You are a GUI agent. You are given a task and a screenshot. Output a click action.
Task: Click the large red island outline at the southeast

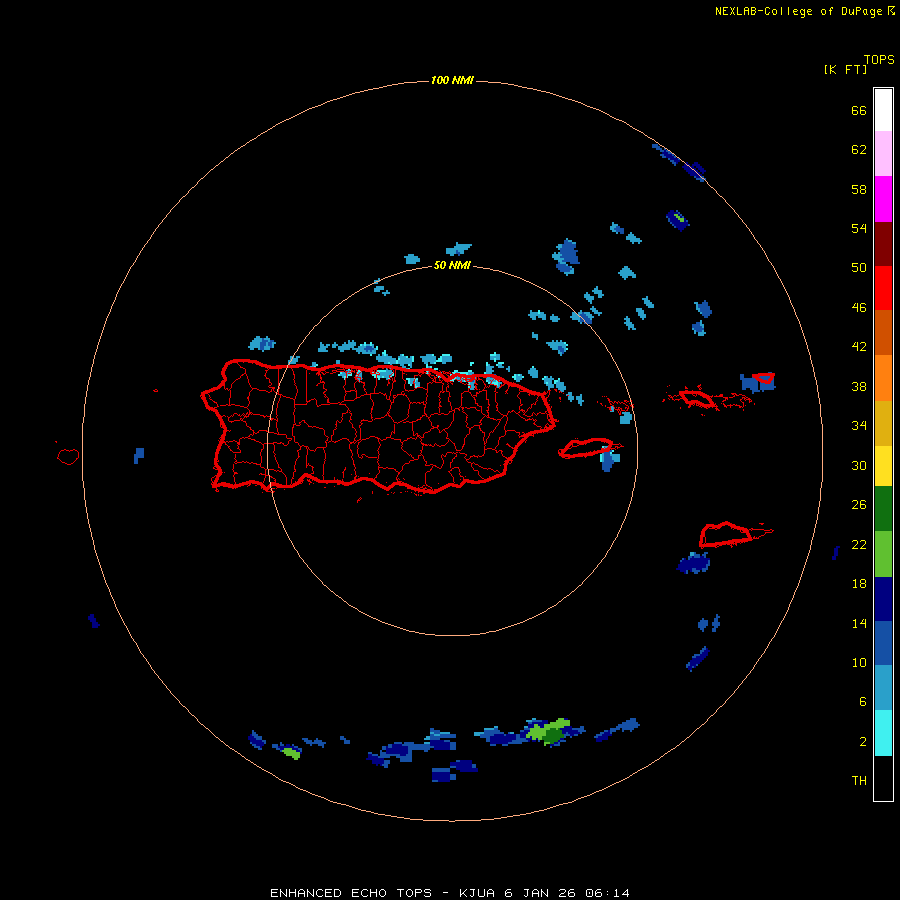point(726,534)
